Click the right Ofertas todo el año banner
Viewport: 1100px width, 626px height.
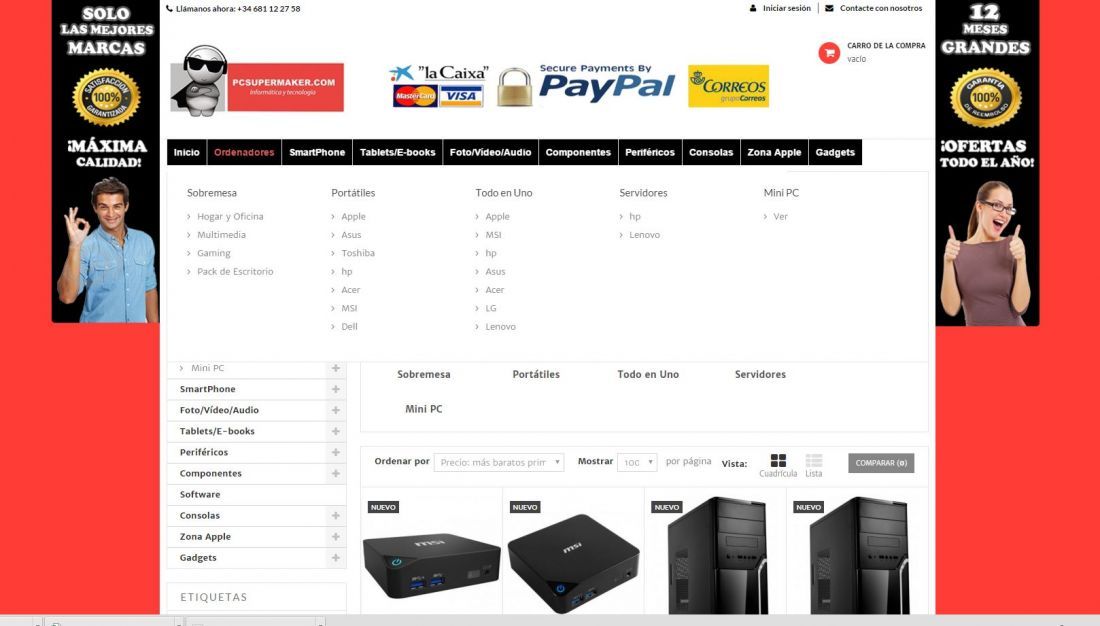[987, 163]
